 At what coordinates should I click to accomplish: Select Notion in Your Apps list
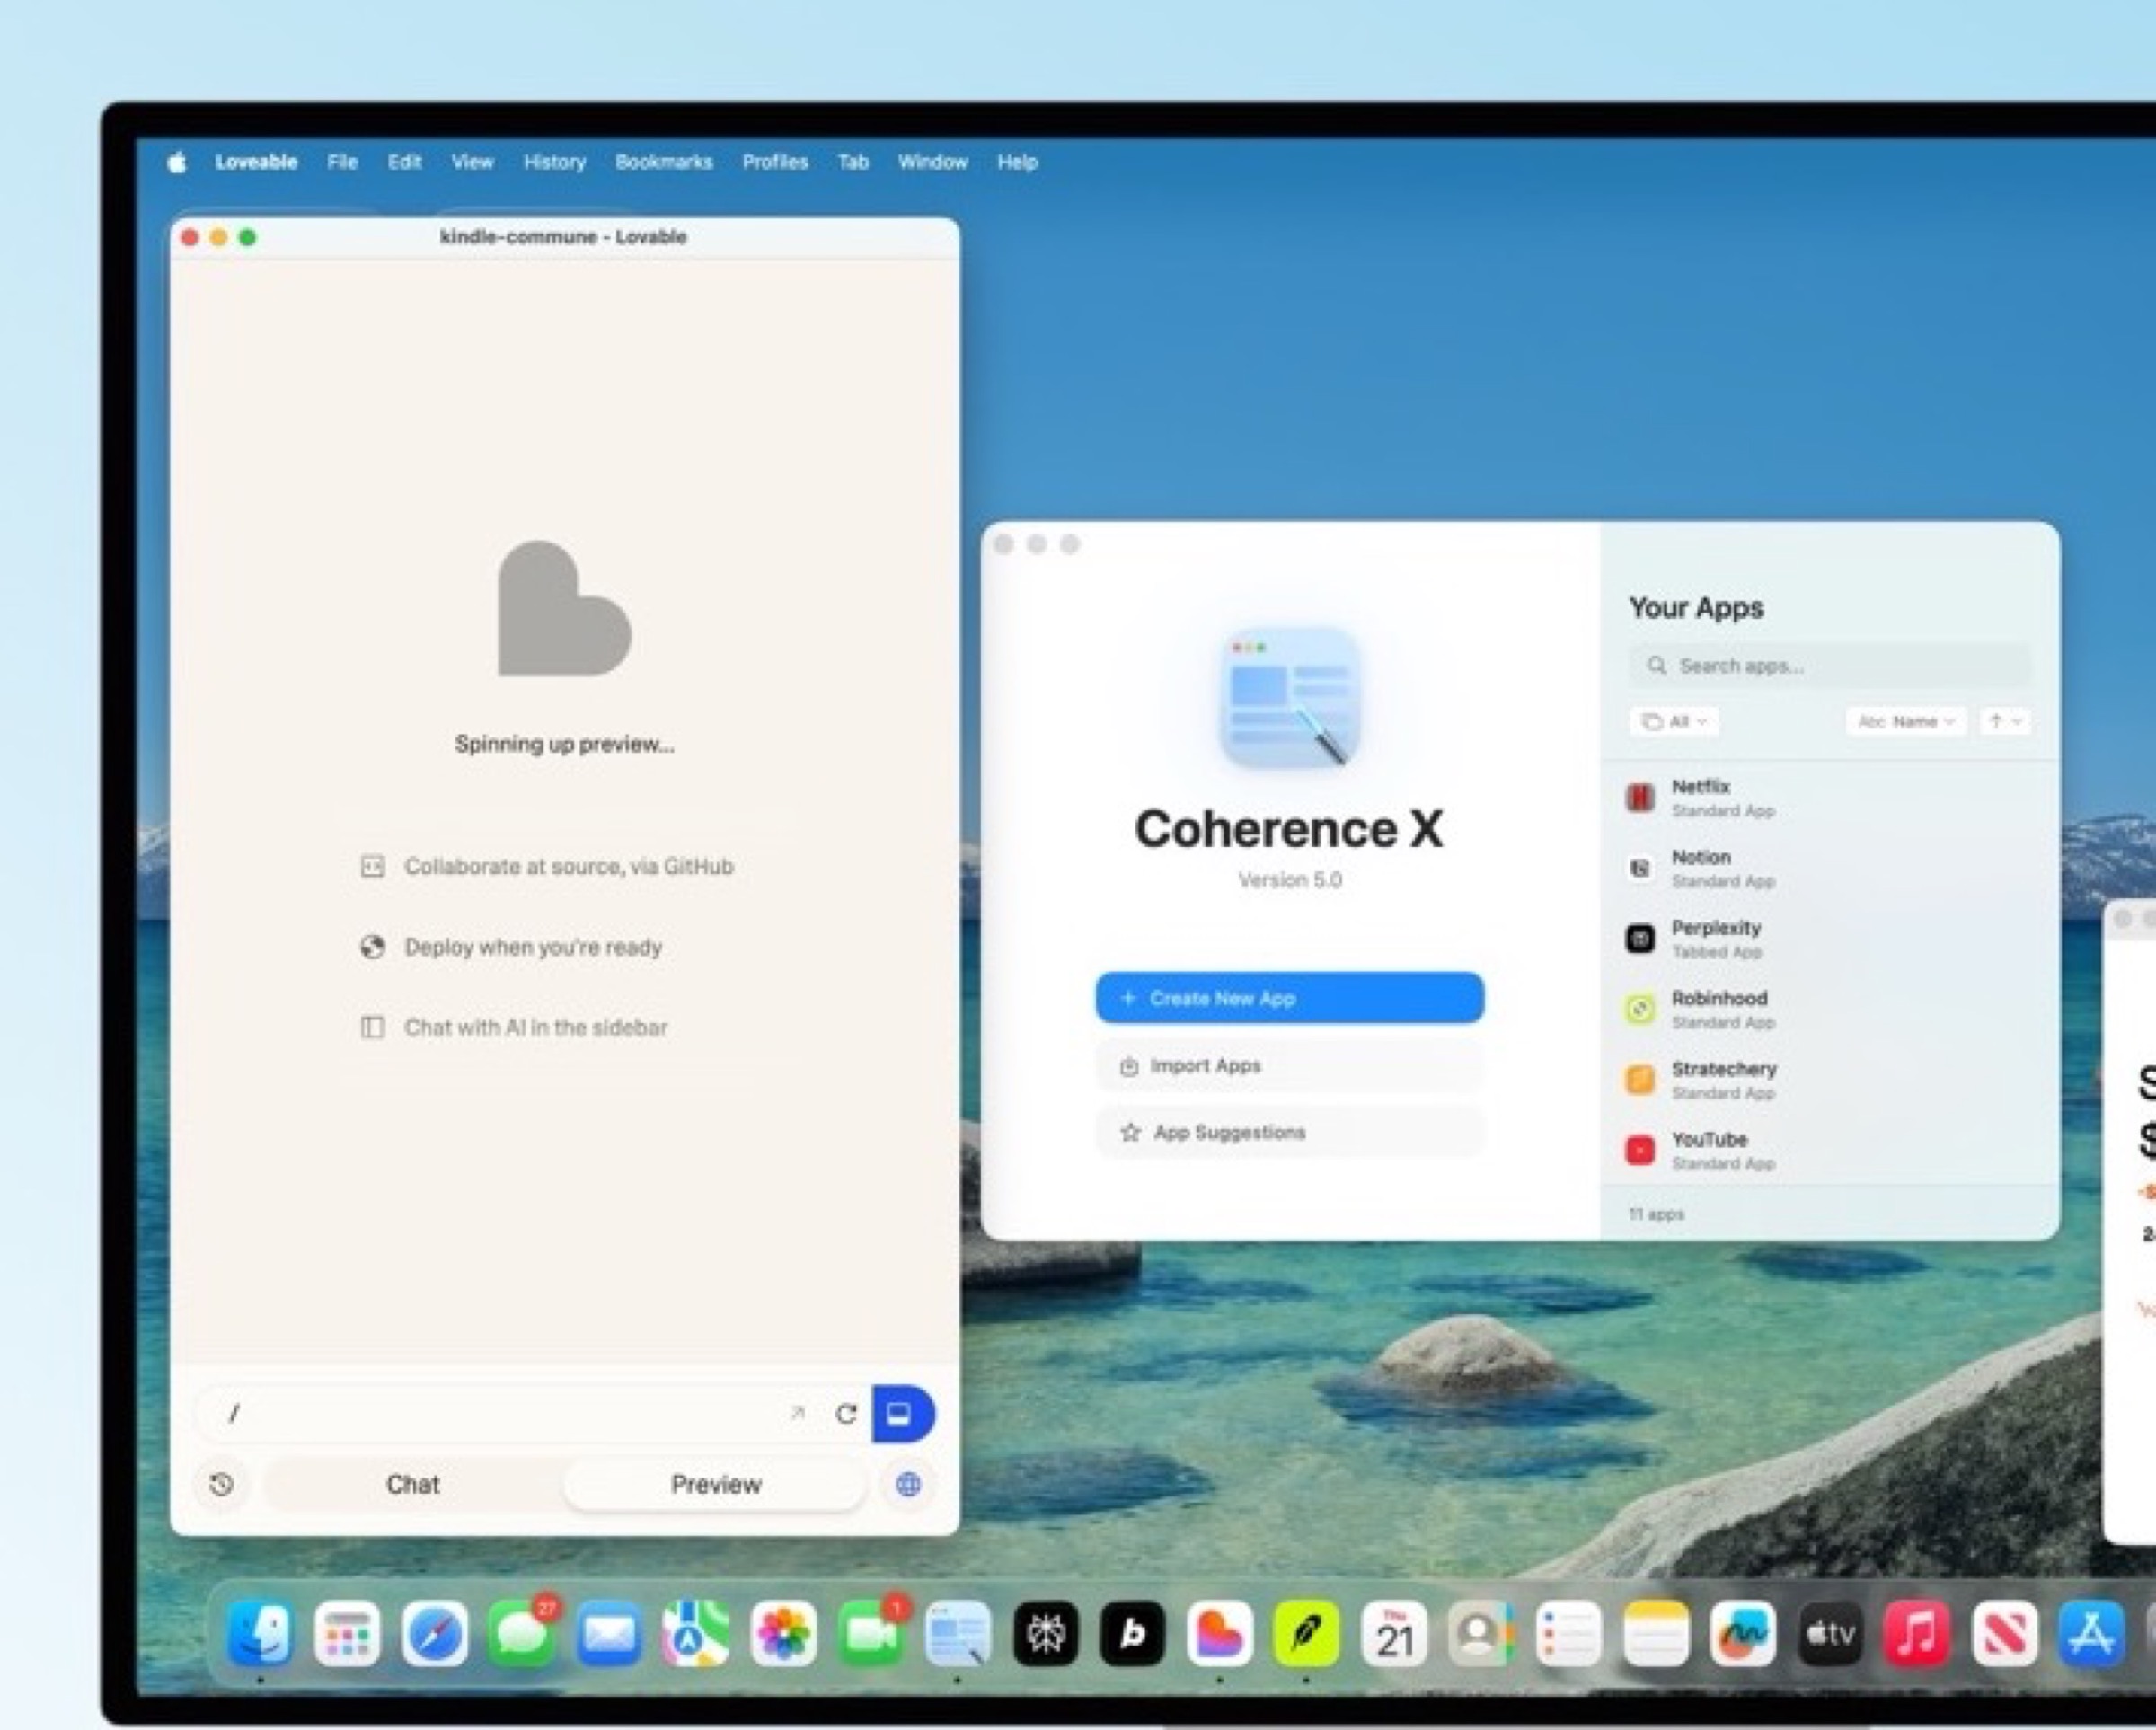click(1828, 868)
